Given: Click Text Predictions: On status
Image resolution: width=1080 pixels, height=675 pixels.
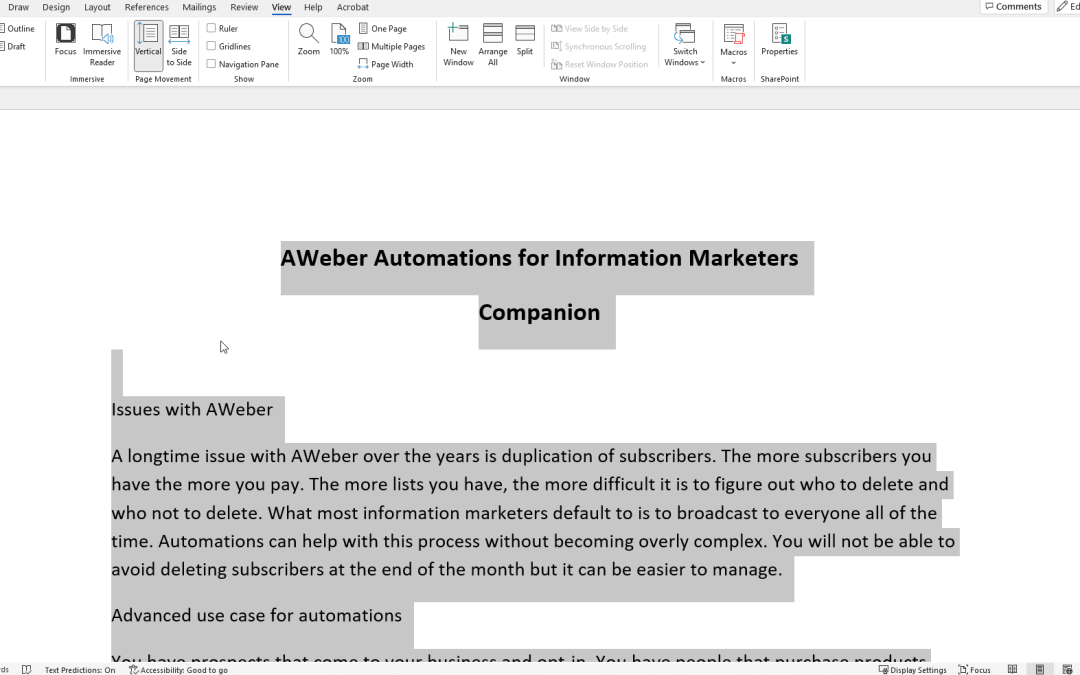Looking at the screenshot, I should (80, 669).
